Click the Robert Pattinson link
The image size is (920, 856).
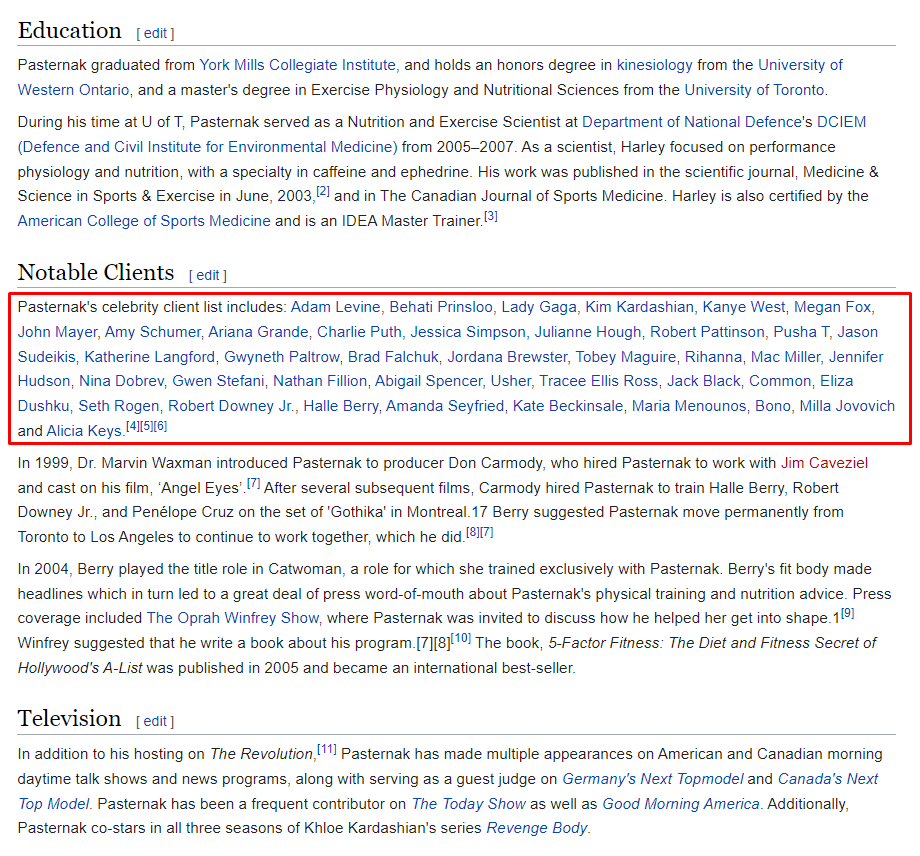[707, 331]
